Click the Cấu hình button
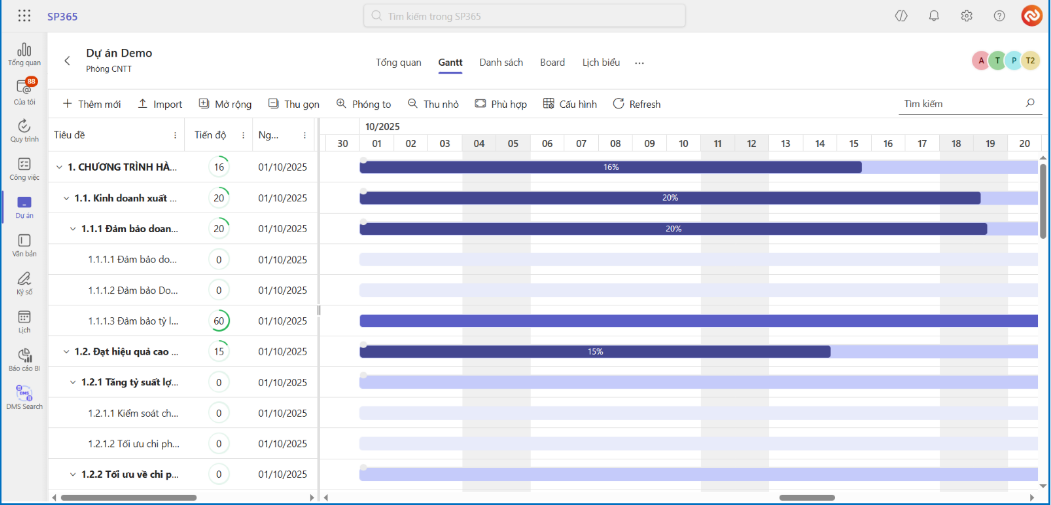This screenshot has width=1051, height=505. click(x=569, y=104)
